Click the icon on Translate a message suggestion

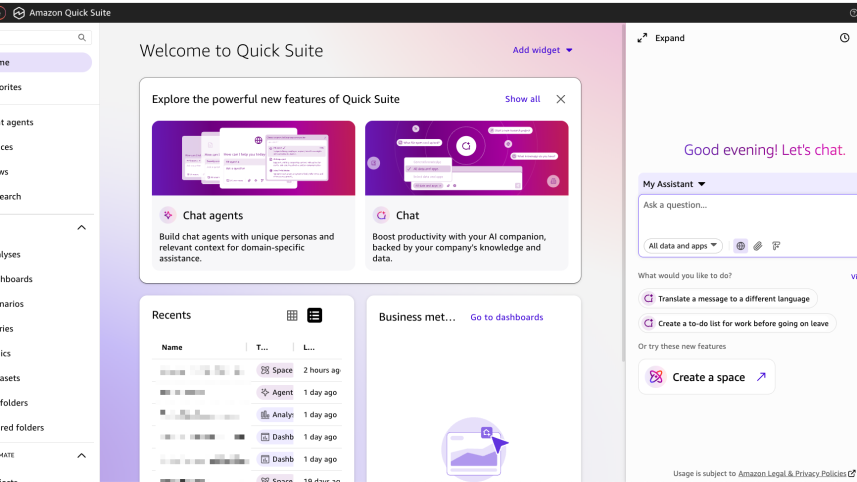click(x=649, y=298)
